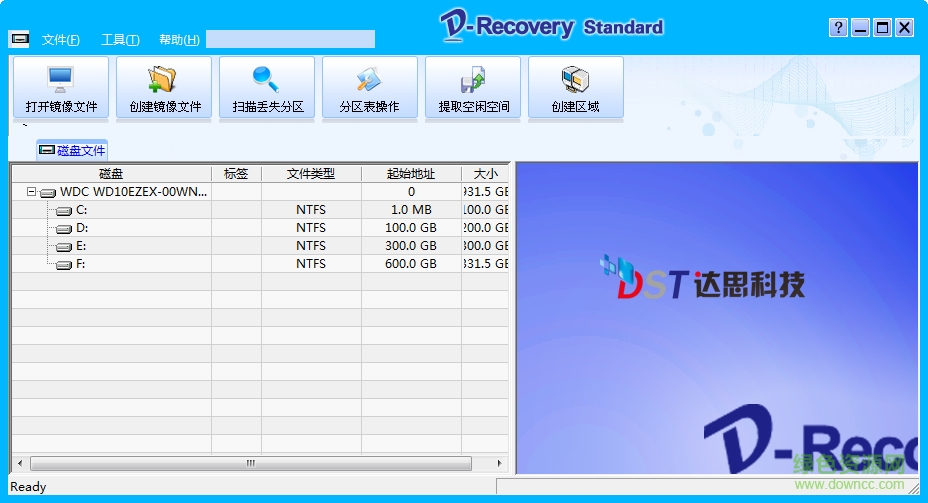Choose the F: partition entry
This screenshot has height=503, width=928.
[x=82, y=264]
